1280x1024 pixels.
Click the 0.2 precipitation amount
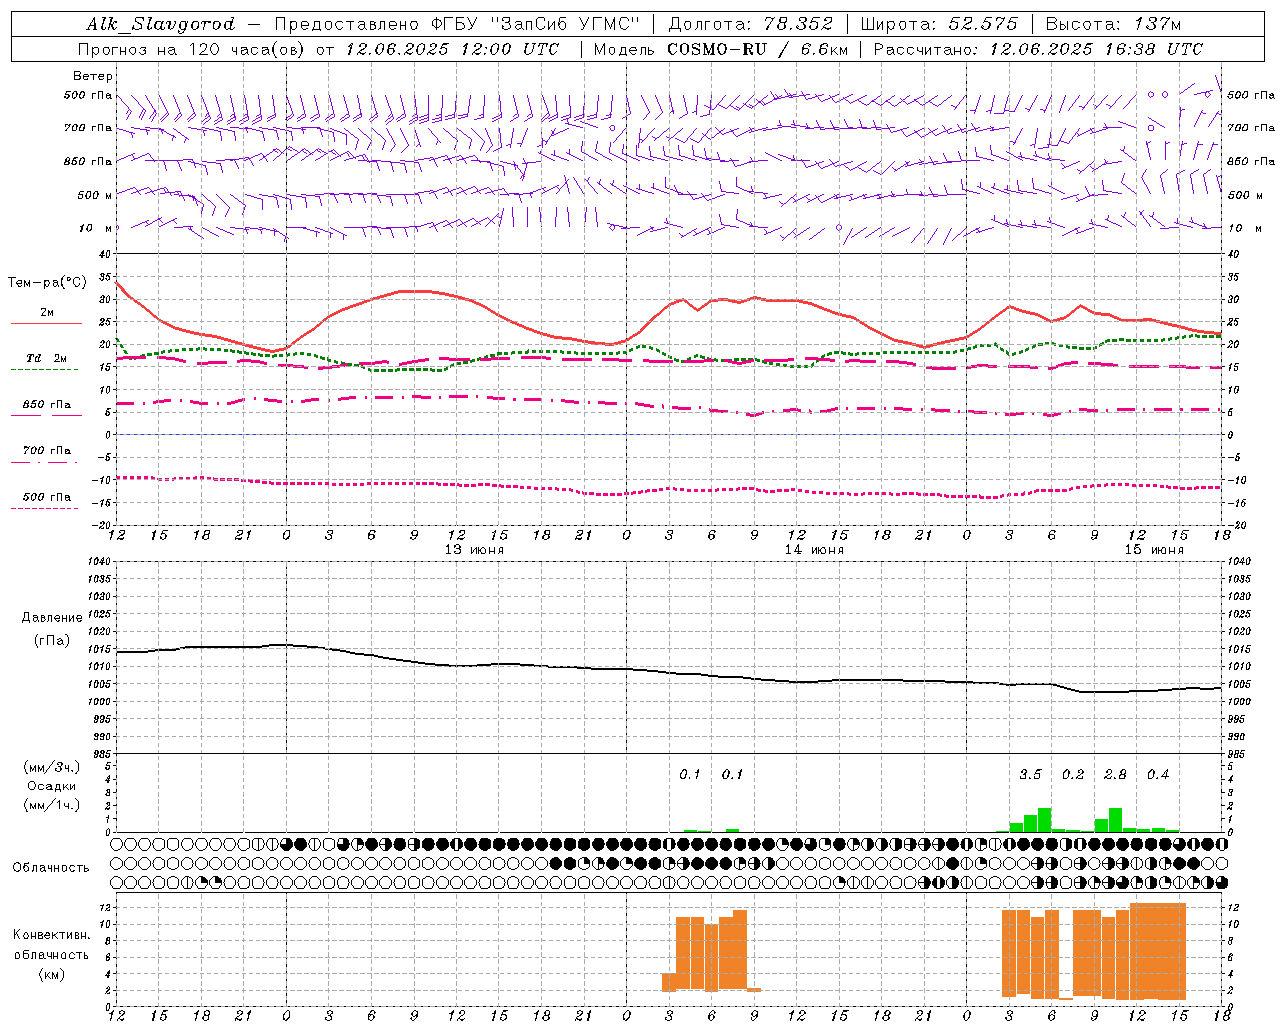(1073, 775)
